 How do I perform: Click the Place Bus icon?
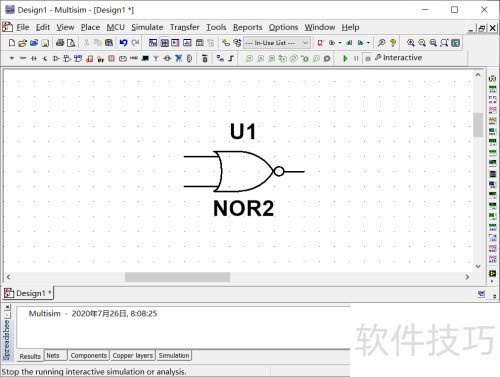coord(231,58)
